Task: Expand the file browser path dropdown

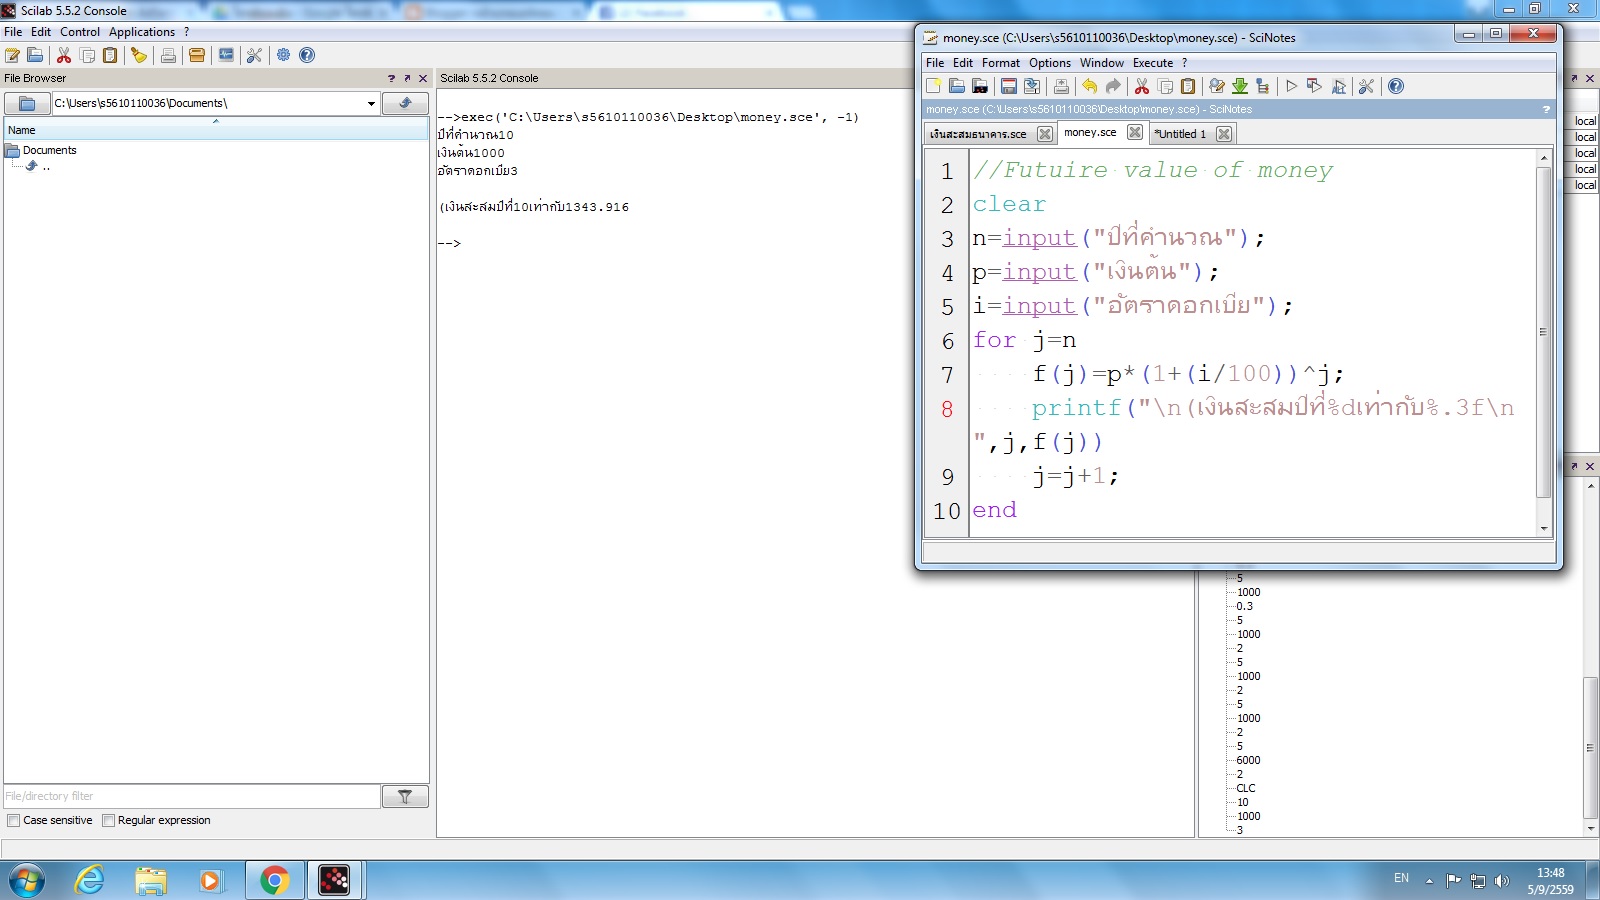Action: tap(371, 103)
